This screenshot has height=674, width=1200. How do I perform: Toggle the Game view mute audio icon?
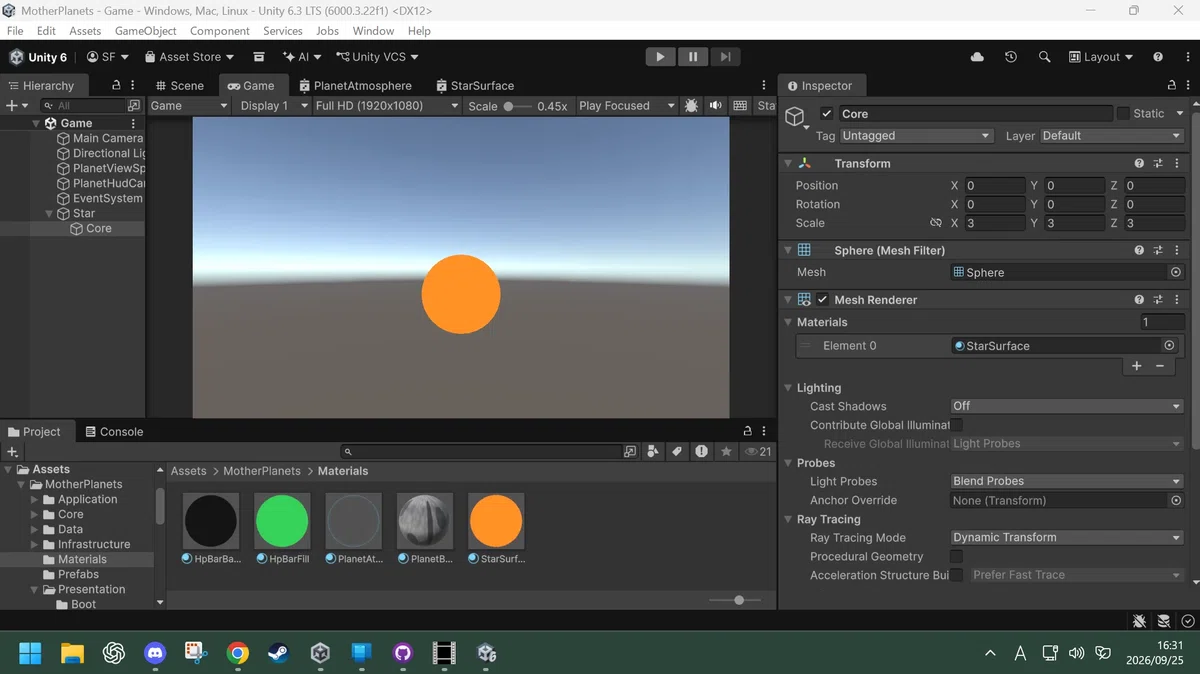pyautogui.click(x=716, y=105)
